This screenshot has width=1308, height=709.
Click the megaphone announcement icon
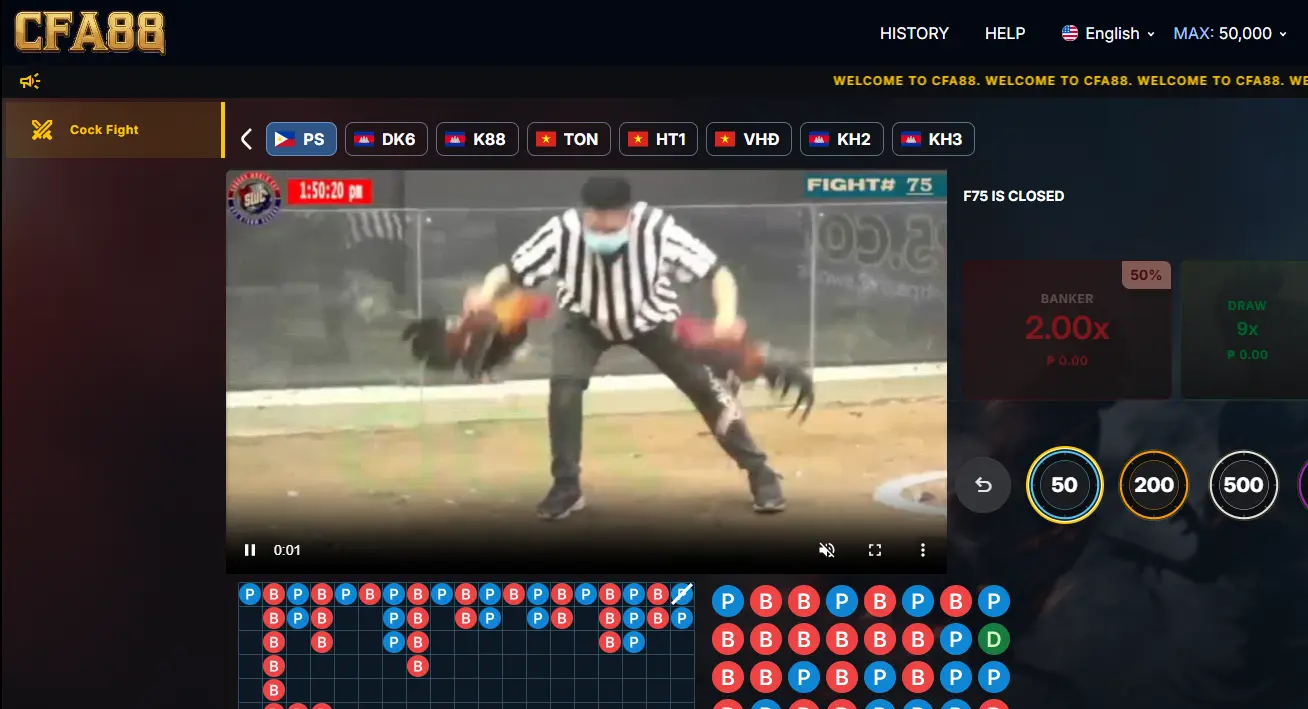30,81
